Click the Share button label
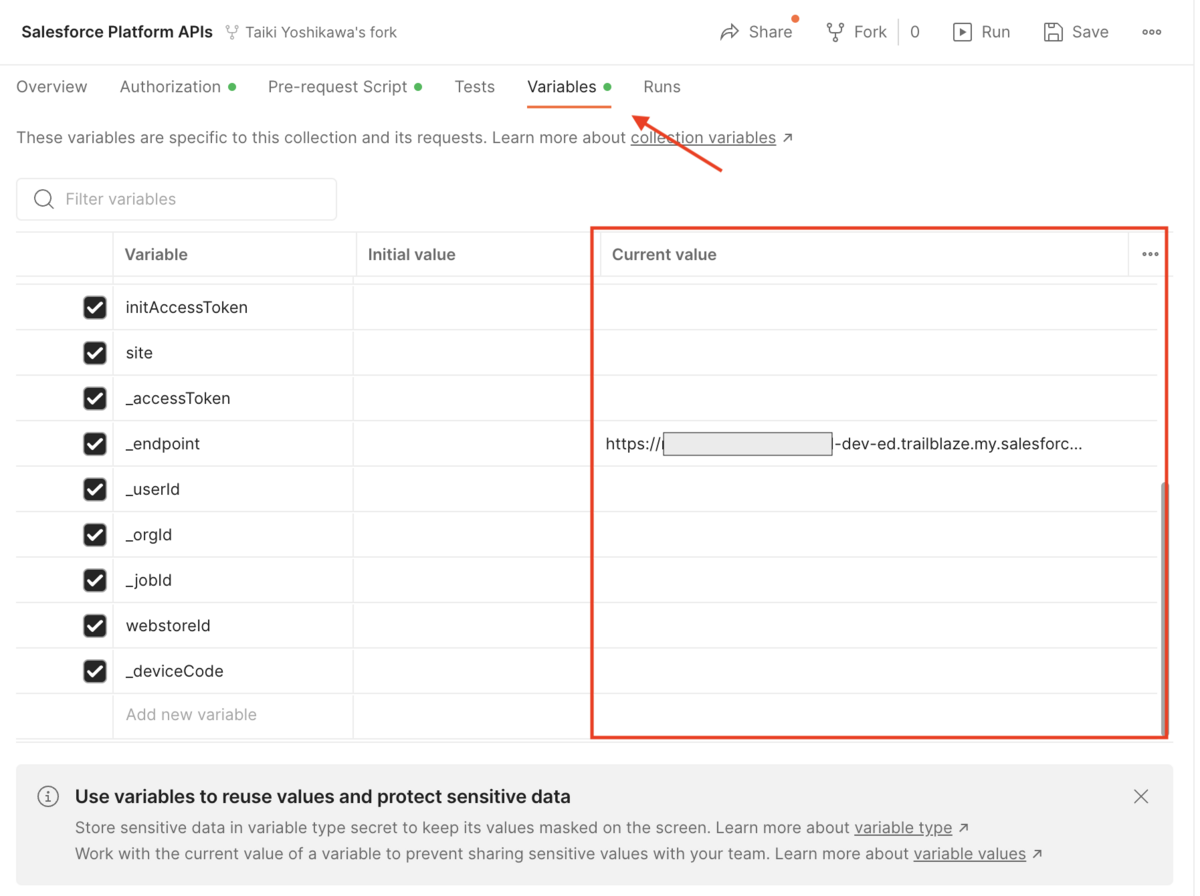Image resolution: width=1200 pixels, height=896 pixels. (x=771, y=32)
